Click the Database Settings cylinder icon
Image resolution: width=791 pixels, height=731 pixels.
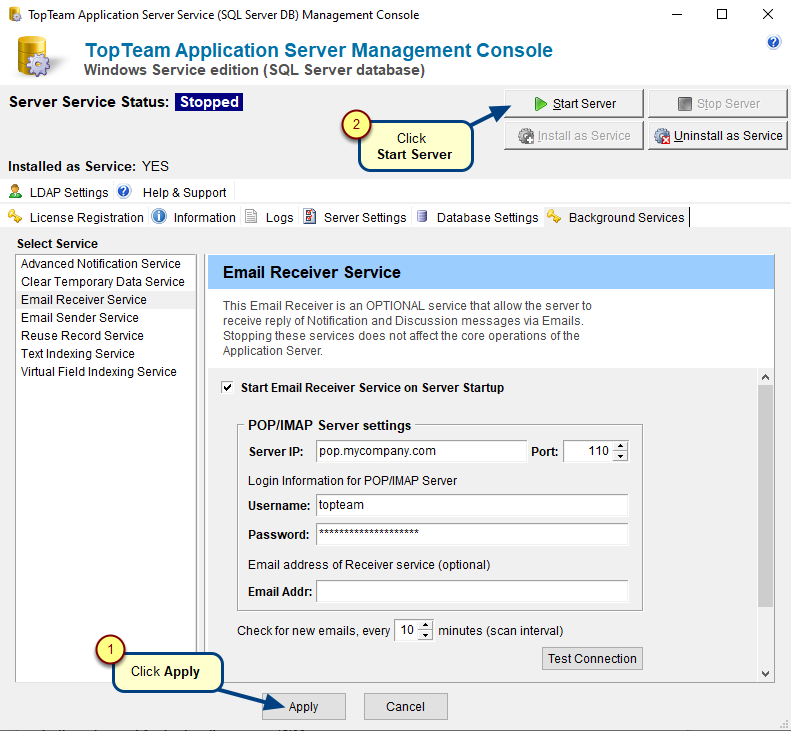[x=422, y=216]
